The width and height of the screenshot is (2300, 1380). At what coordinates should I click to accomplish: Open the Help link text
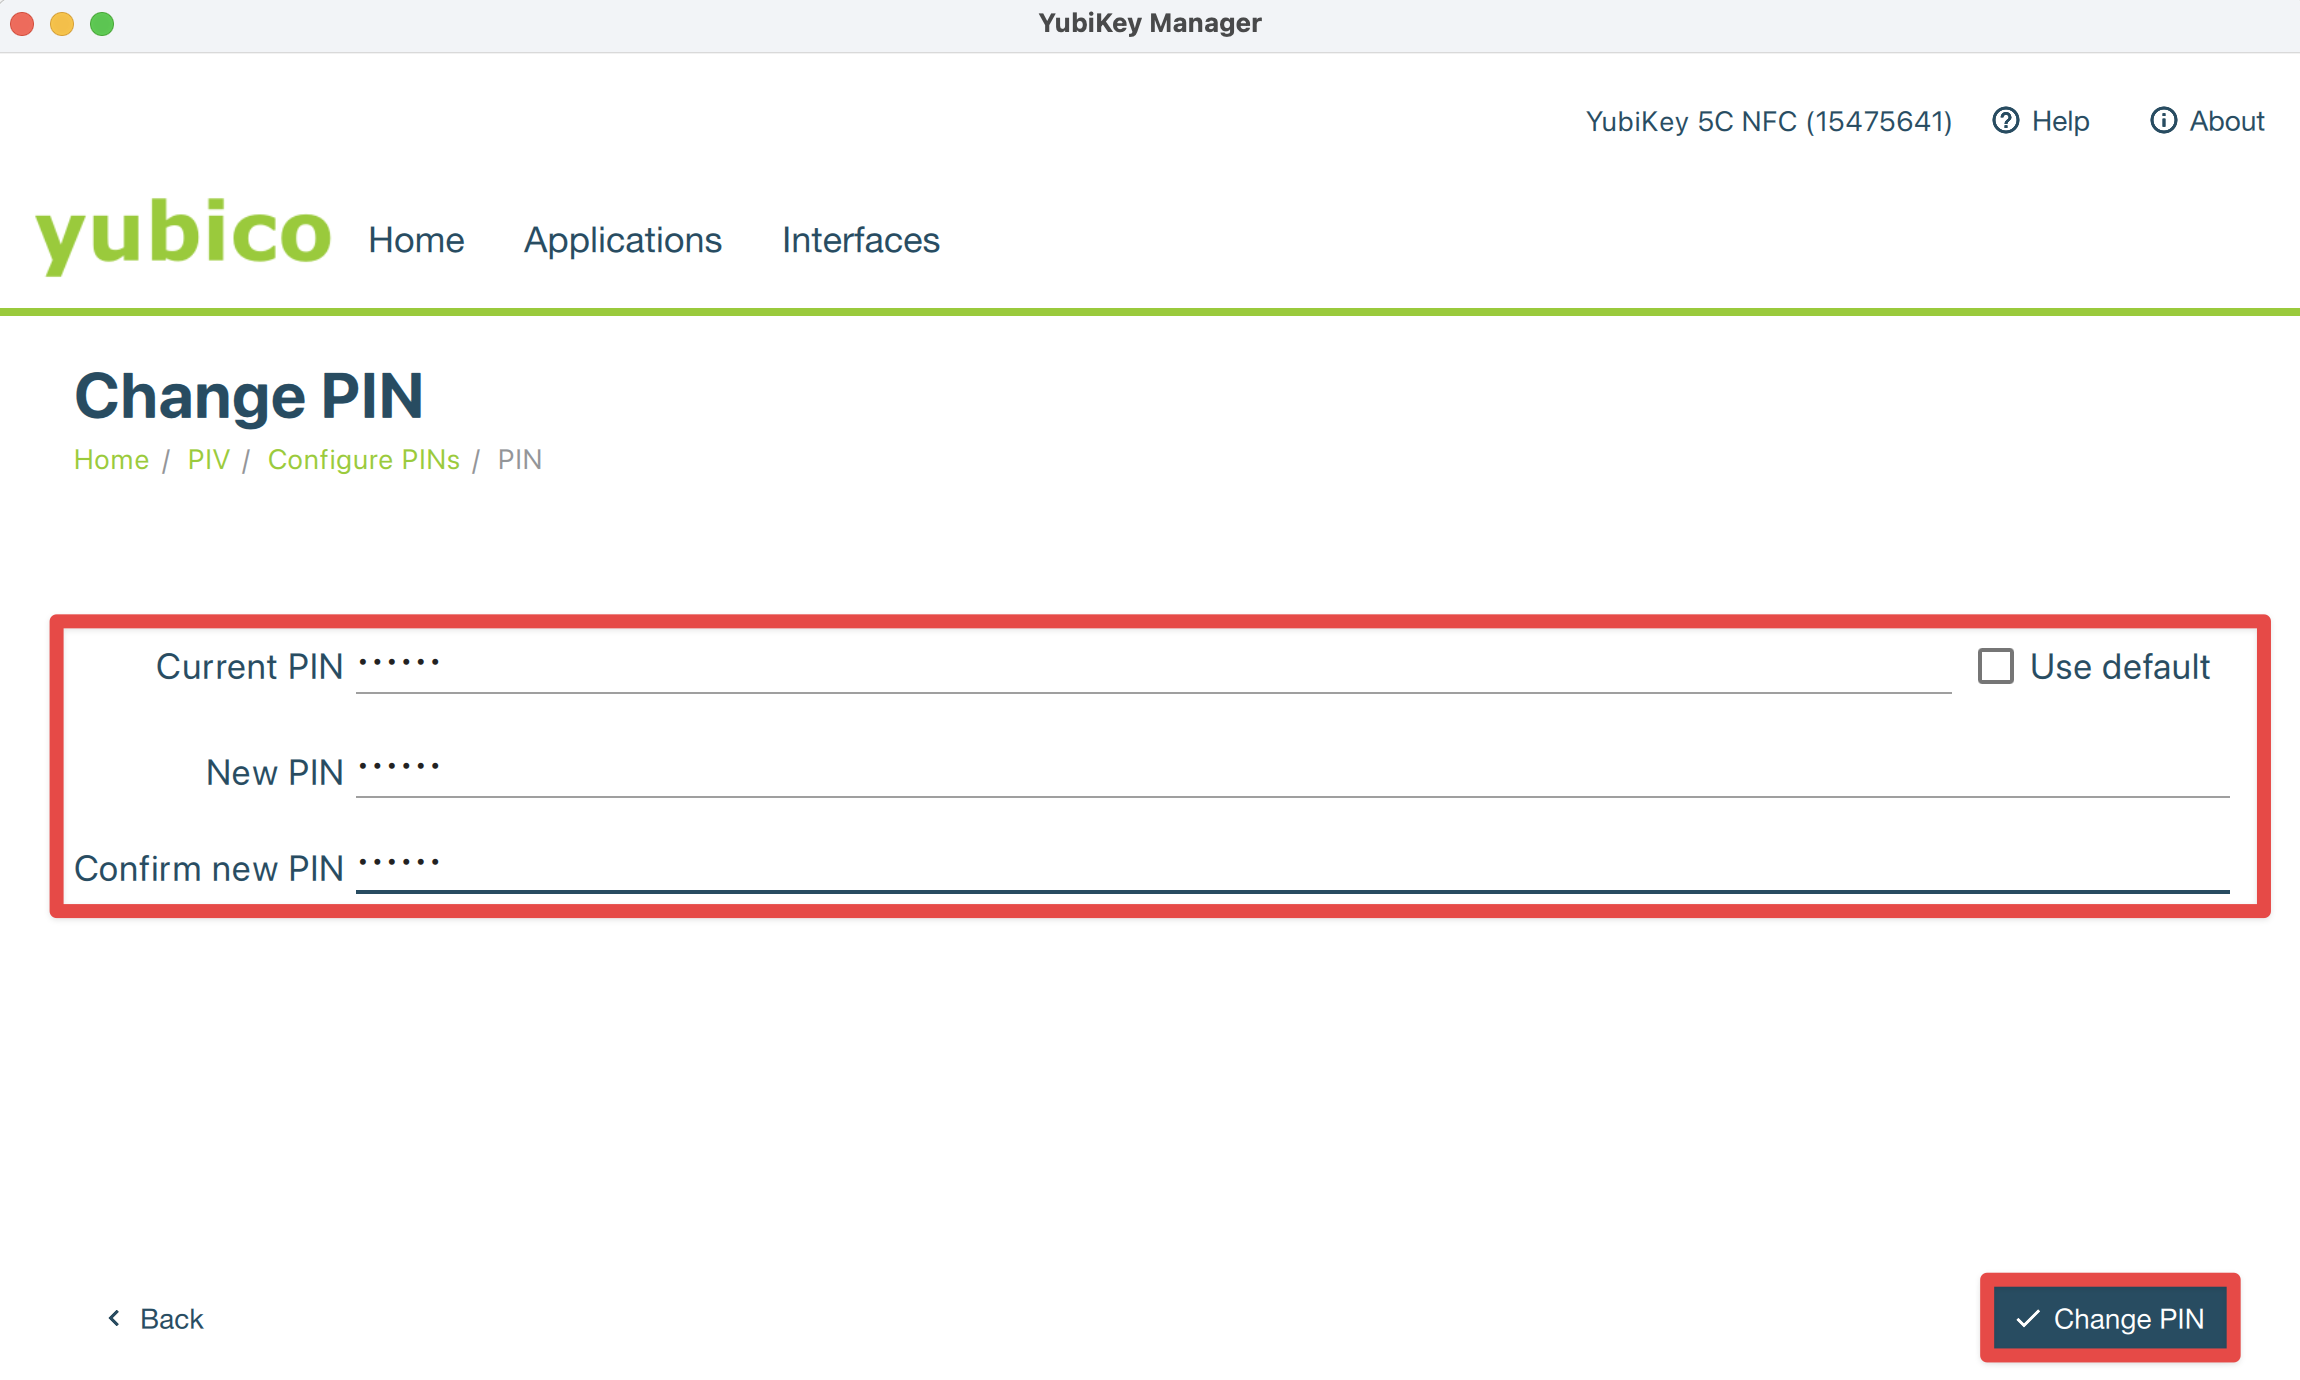click(2060, 121)
